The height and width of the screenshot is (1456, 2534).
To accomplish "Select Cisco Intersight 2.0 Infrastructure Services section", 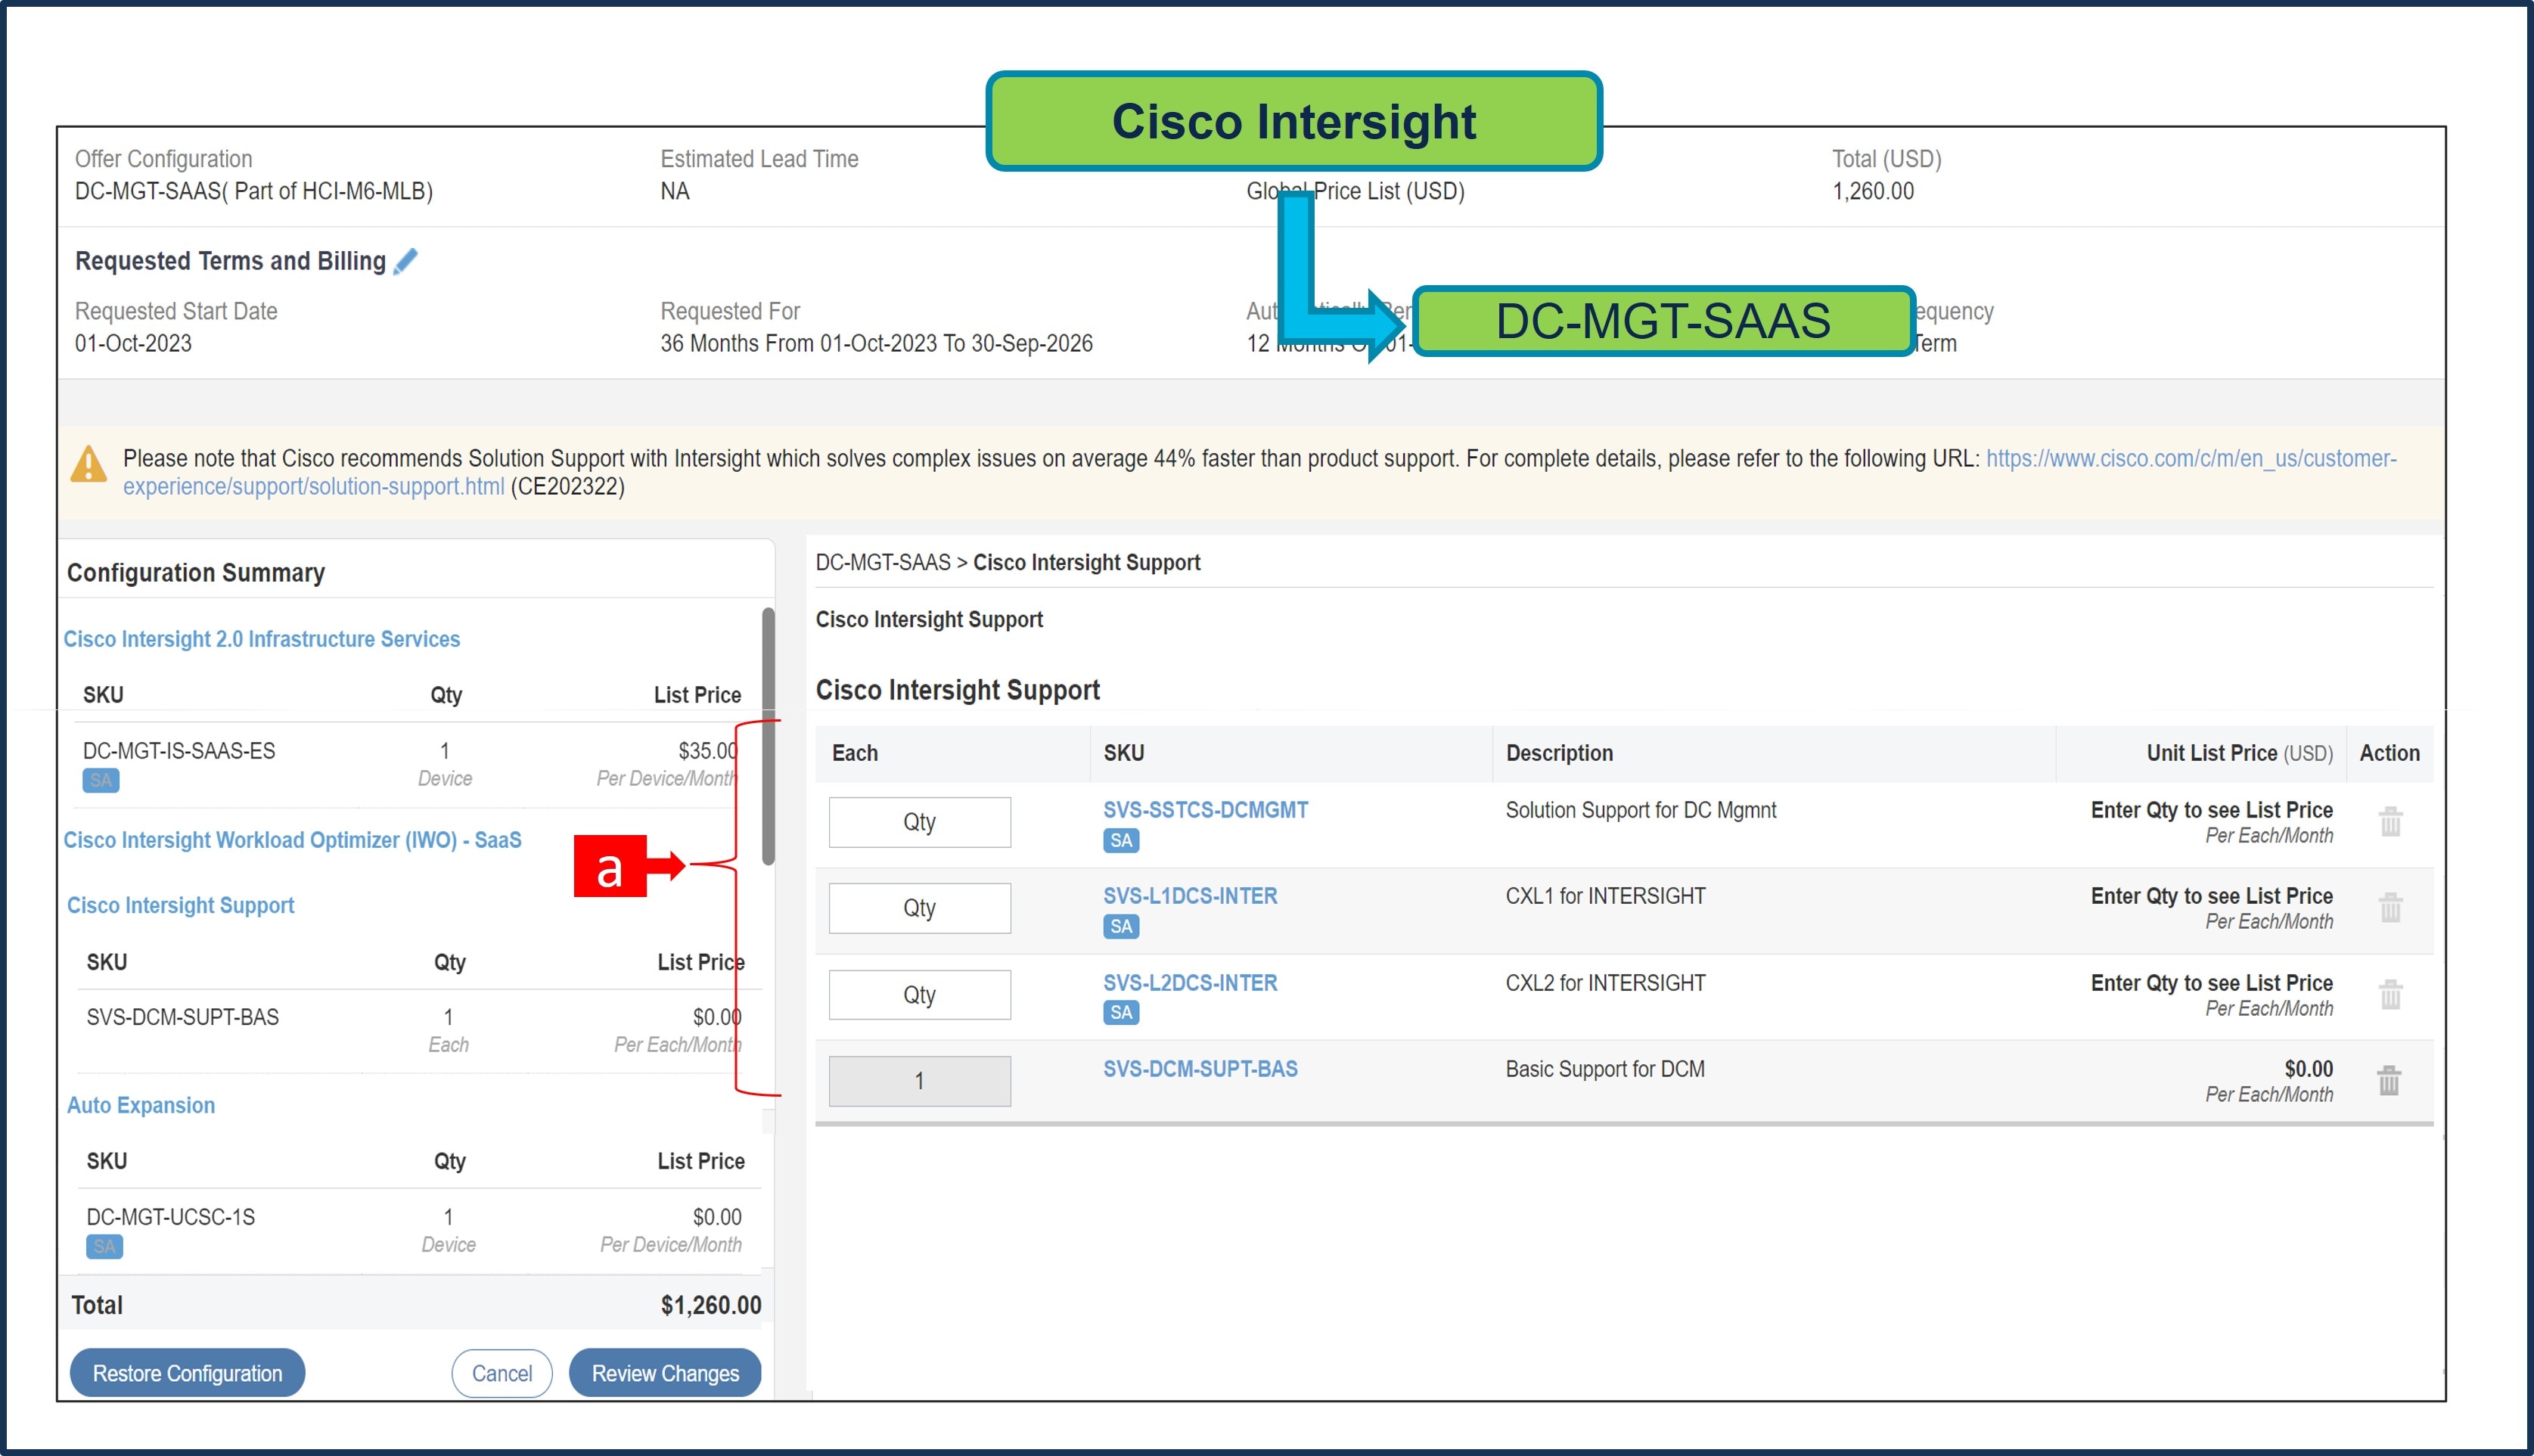I will pyautogui.click(x=262, y=639).
